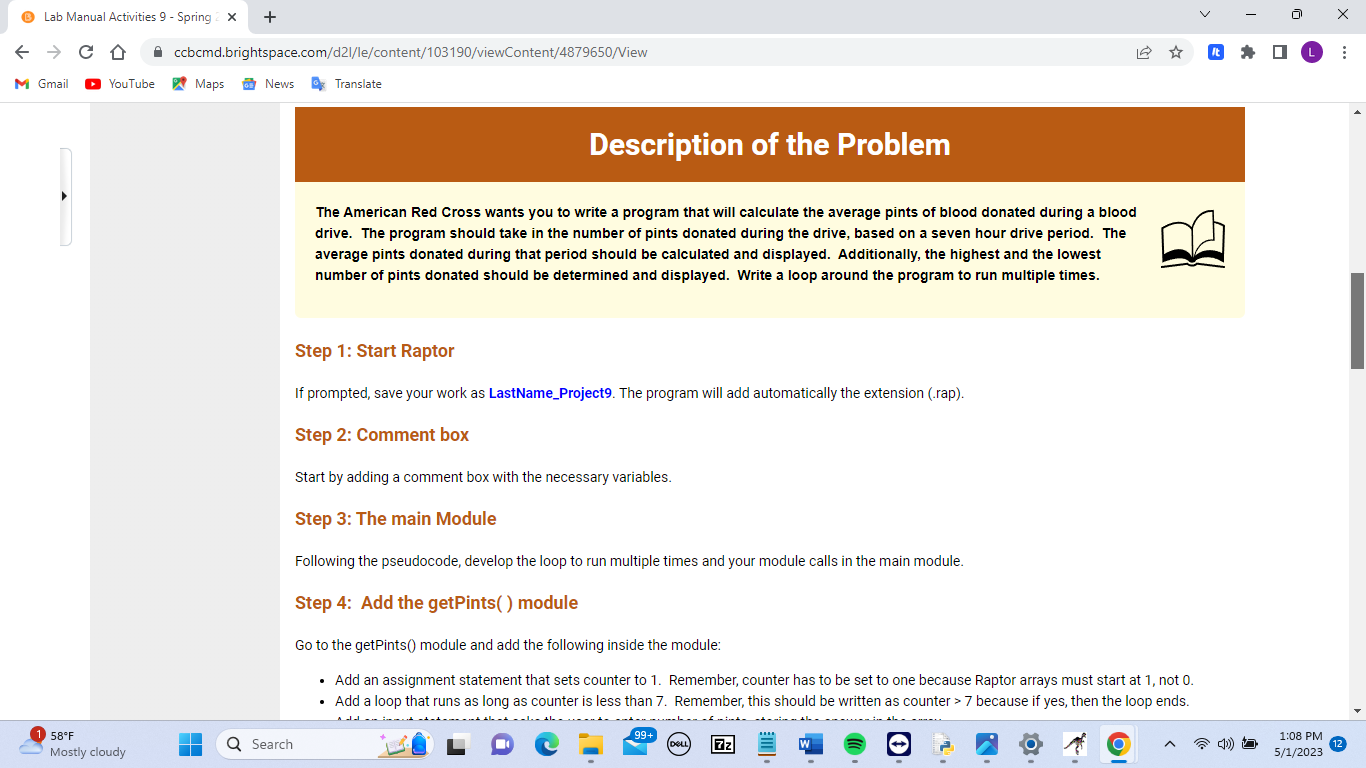Click the open book icon
This screenshot has height=768, width=1366.
(x=1193, y=239)
